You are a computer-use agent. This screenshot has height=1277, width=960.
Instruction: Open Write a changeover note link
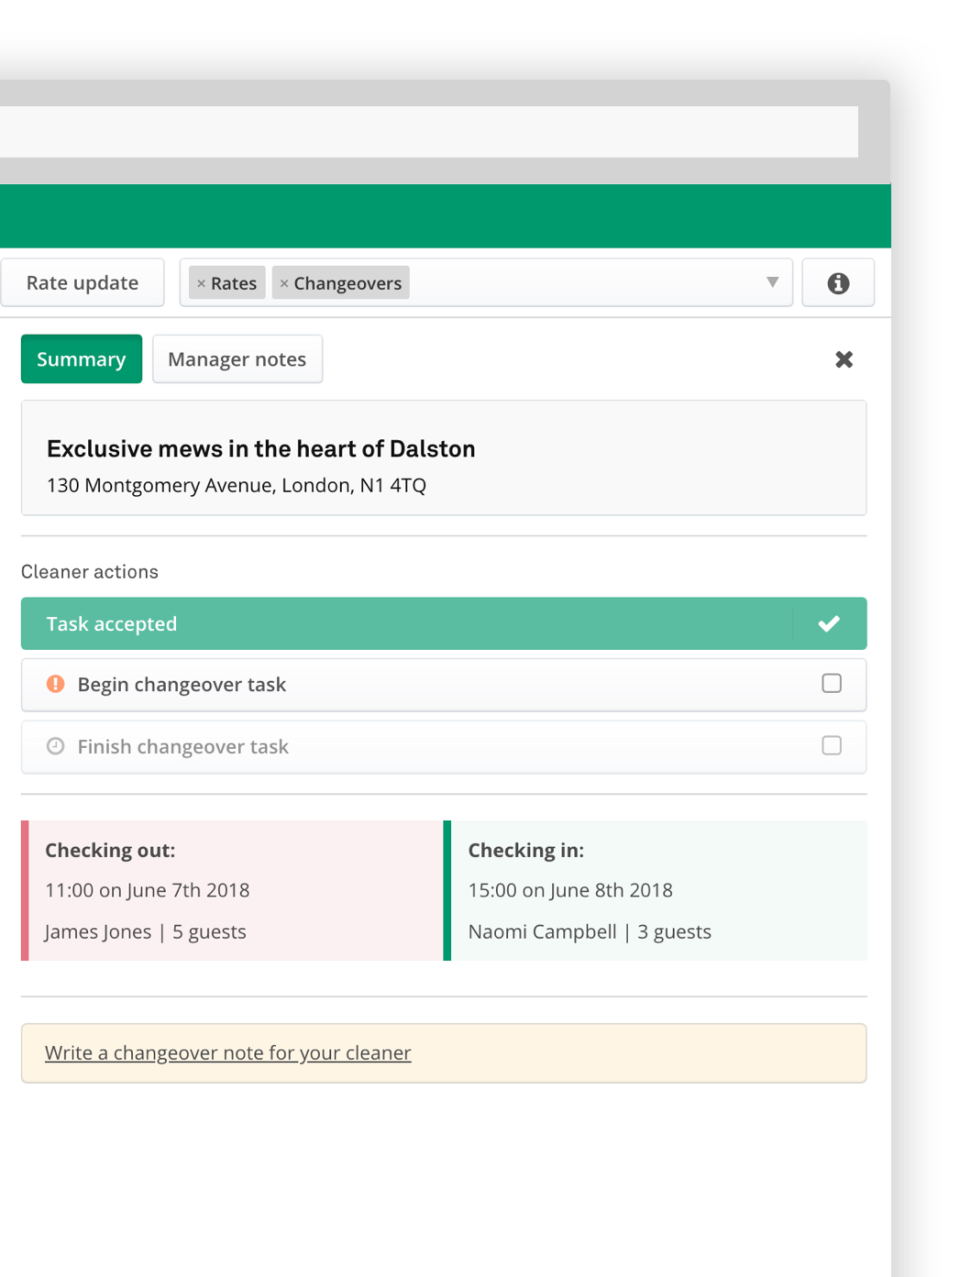click(x=228, y=1053)
